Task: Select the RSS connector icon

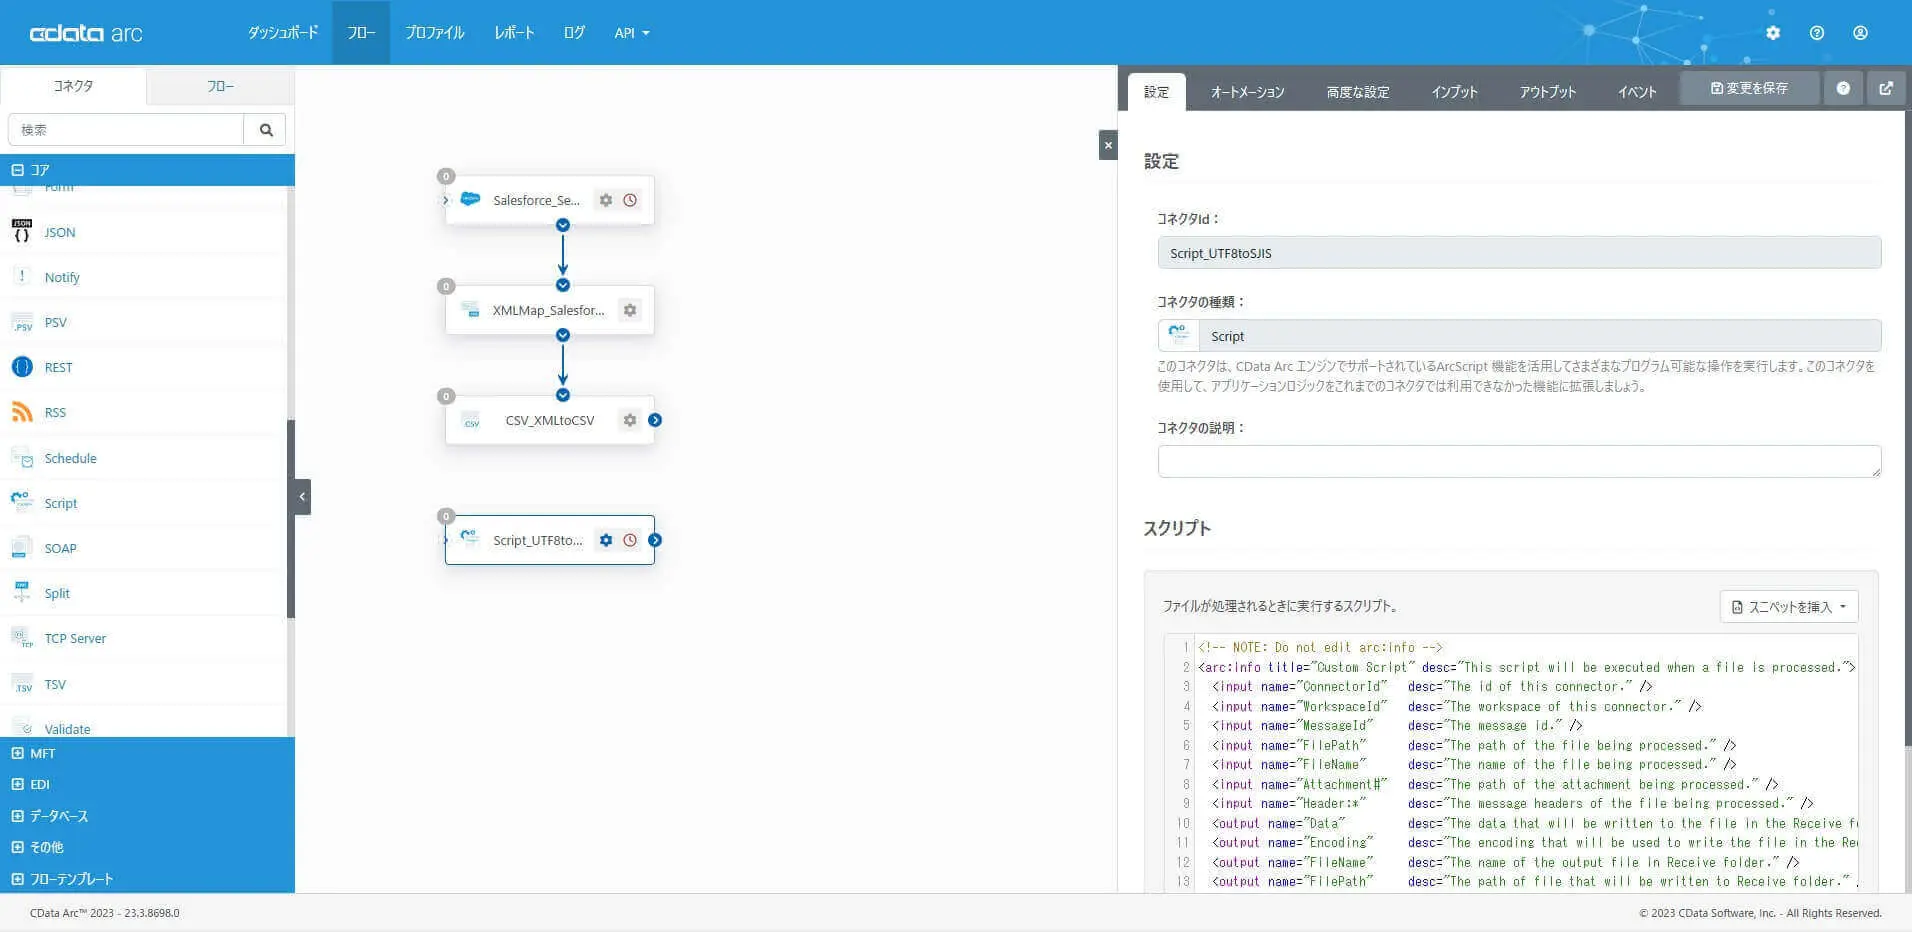Action: 22,412
